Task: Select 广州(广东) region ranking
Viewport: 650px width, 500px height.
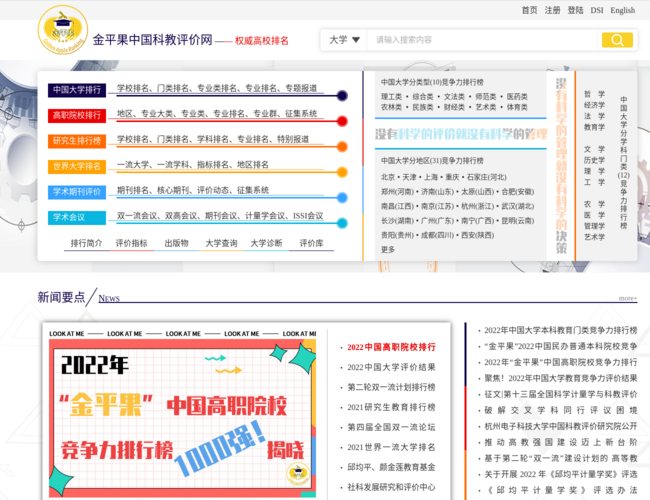Action: pyautogui.click(x=437, y=221)
